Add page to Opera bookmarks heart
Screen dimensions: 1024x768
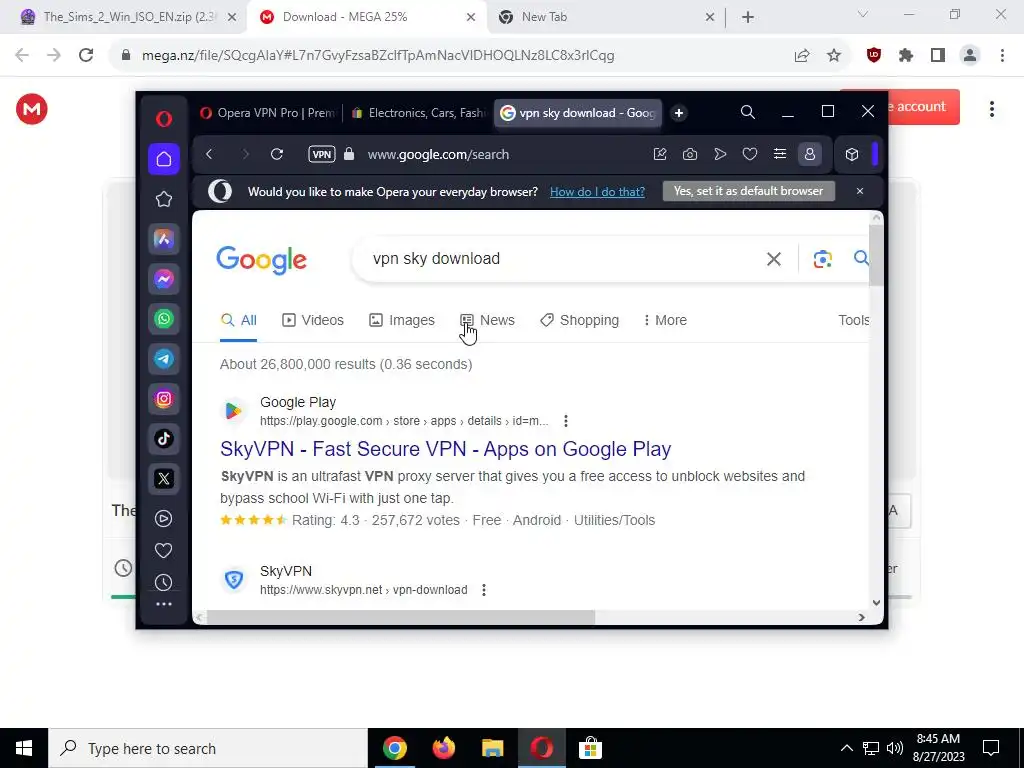750,154
